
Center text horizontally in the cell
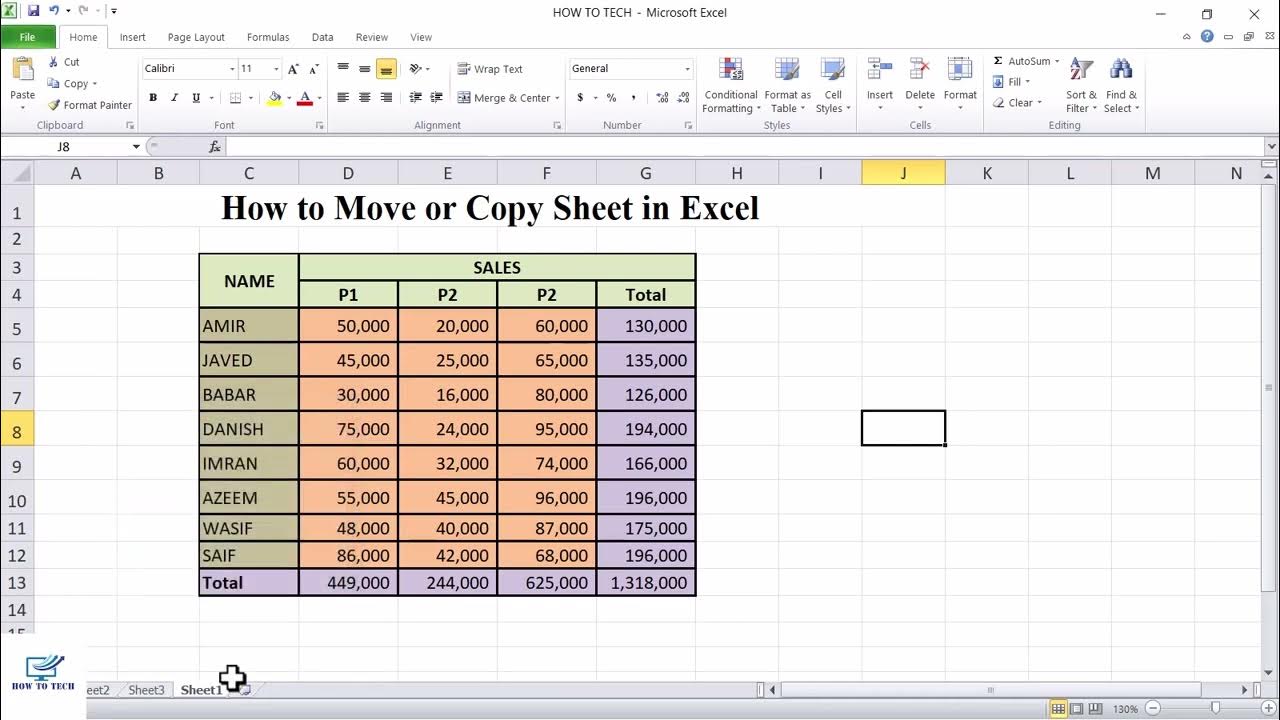[365, 98]
